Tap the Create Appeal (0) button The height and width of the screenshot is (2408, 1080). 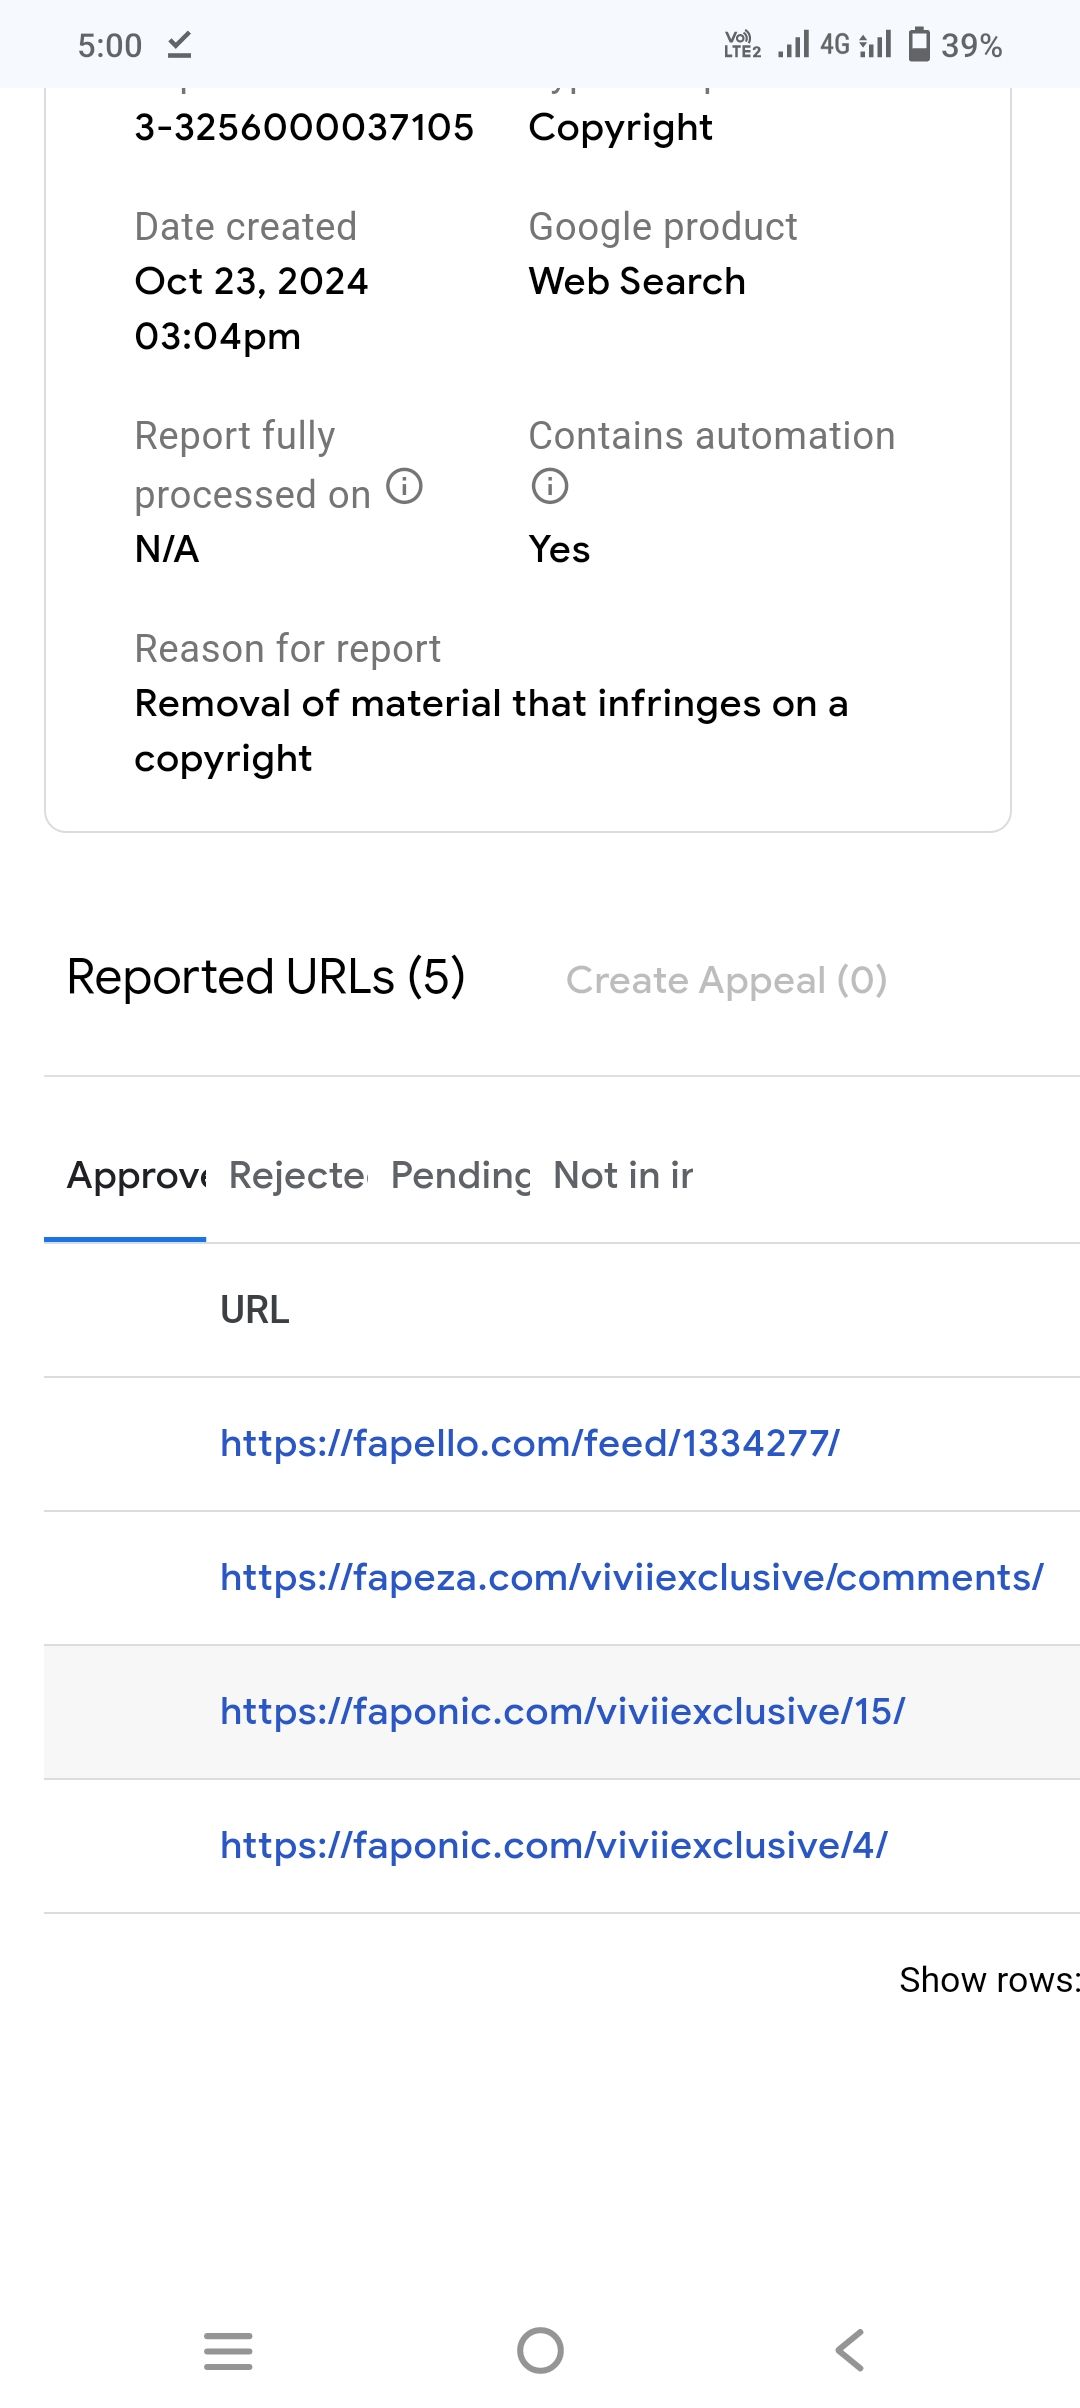pos(726,980)
